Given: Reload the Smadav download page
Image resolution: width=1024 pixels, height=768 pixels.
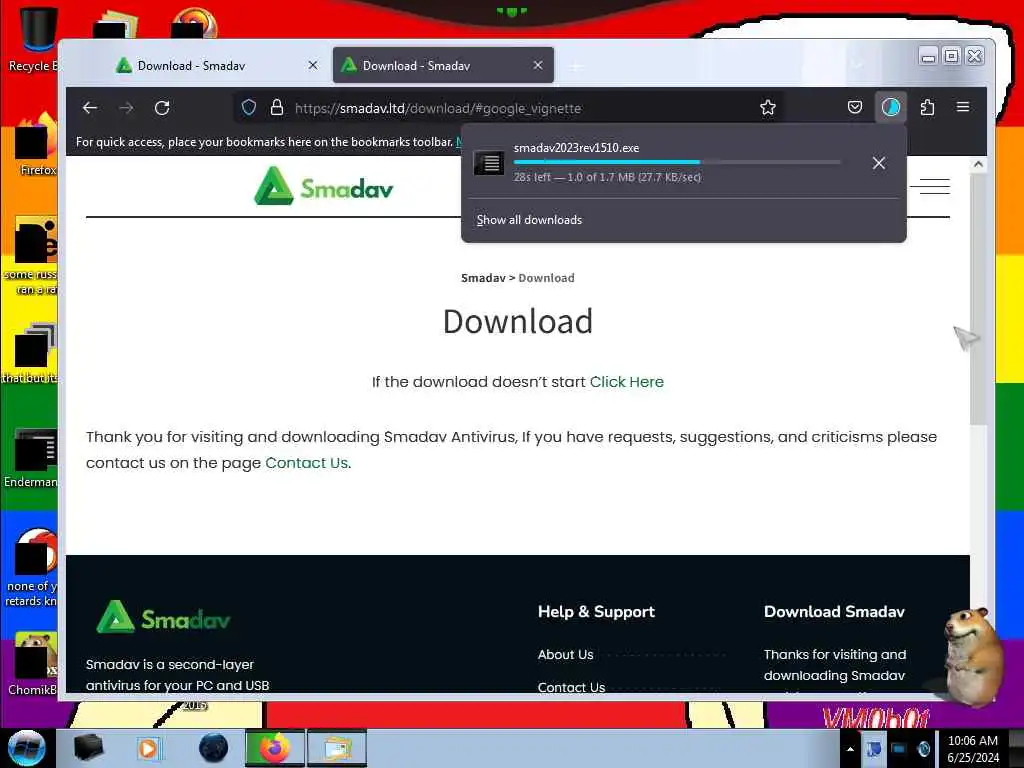Looking at the screenshot, I should pos(162,108).
